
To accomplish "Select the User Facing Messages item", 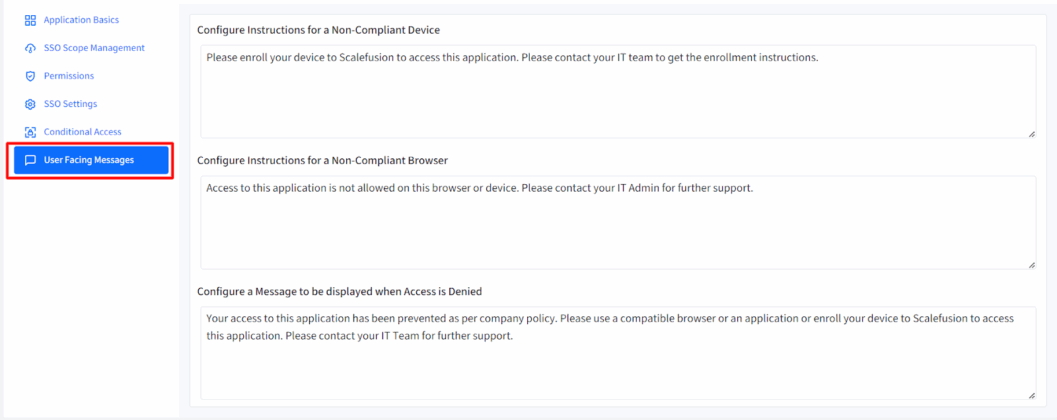I will click(x=89, y=160).
